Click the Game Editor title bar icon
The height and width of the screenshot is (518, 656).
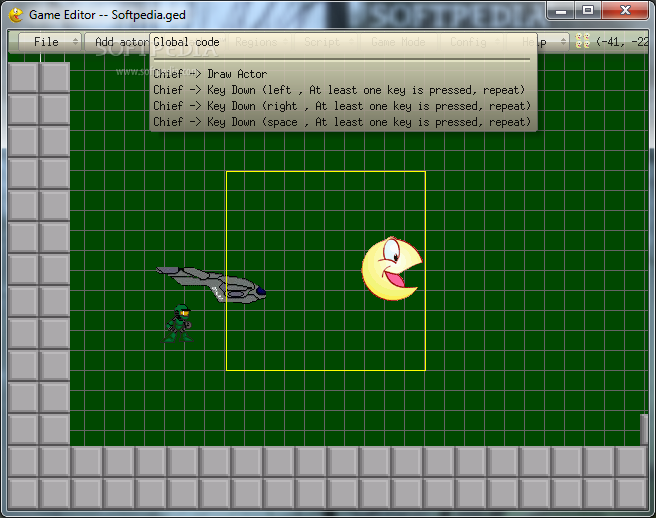(16, 15)
